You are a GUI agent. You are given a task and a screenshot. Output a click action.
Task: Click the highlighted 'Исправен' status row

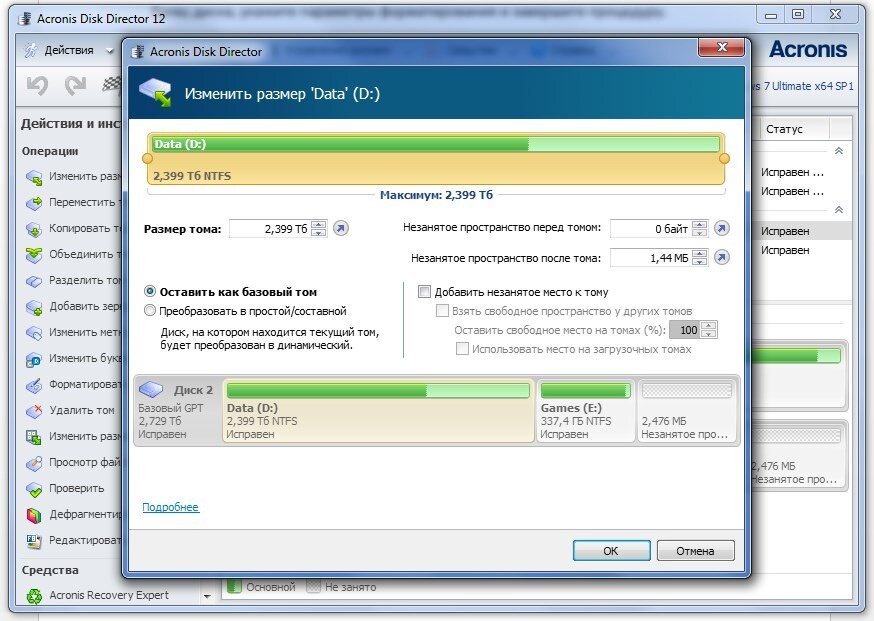coord(802,231)
